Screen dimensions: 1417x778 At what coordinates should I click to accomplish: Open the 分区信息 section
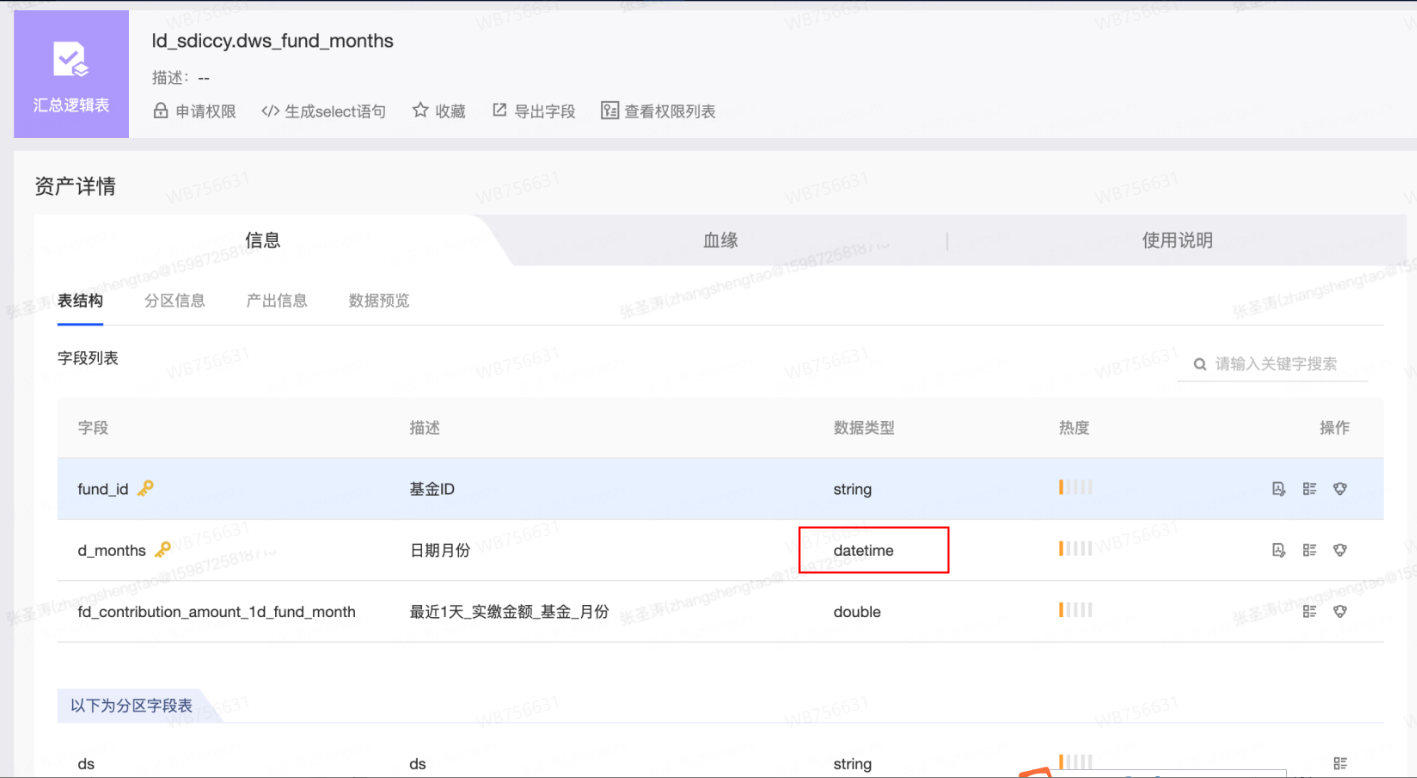[174, 301]
